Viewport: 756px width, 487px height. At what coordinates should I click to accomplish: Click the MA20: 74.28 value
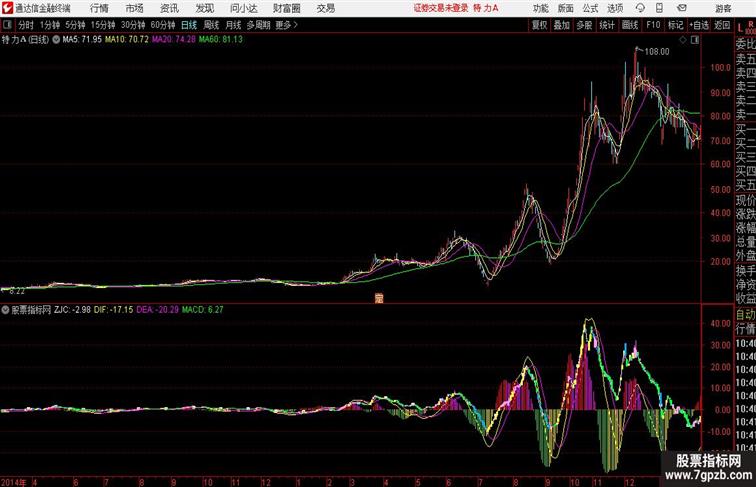tap(174, 40)
